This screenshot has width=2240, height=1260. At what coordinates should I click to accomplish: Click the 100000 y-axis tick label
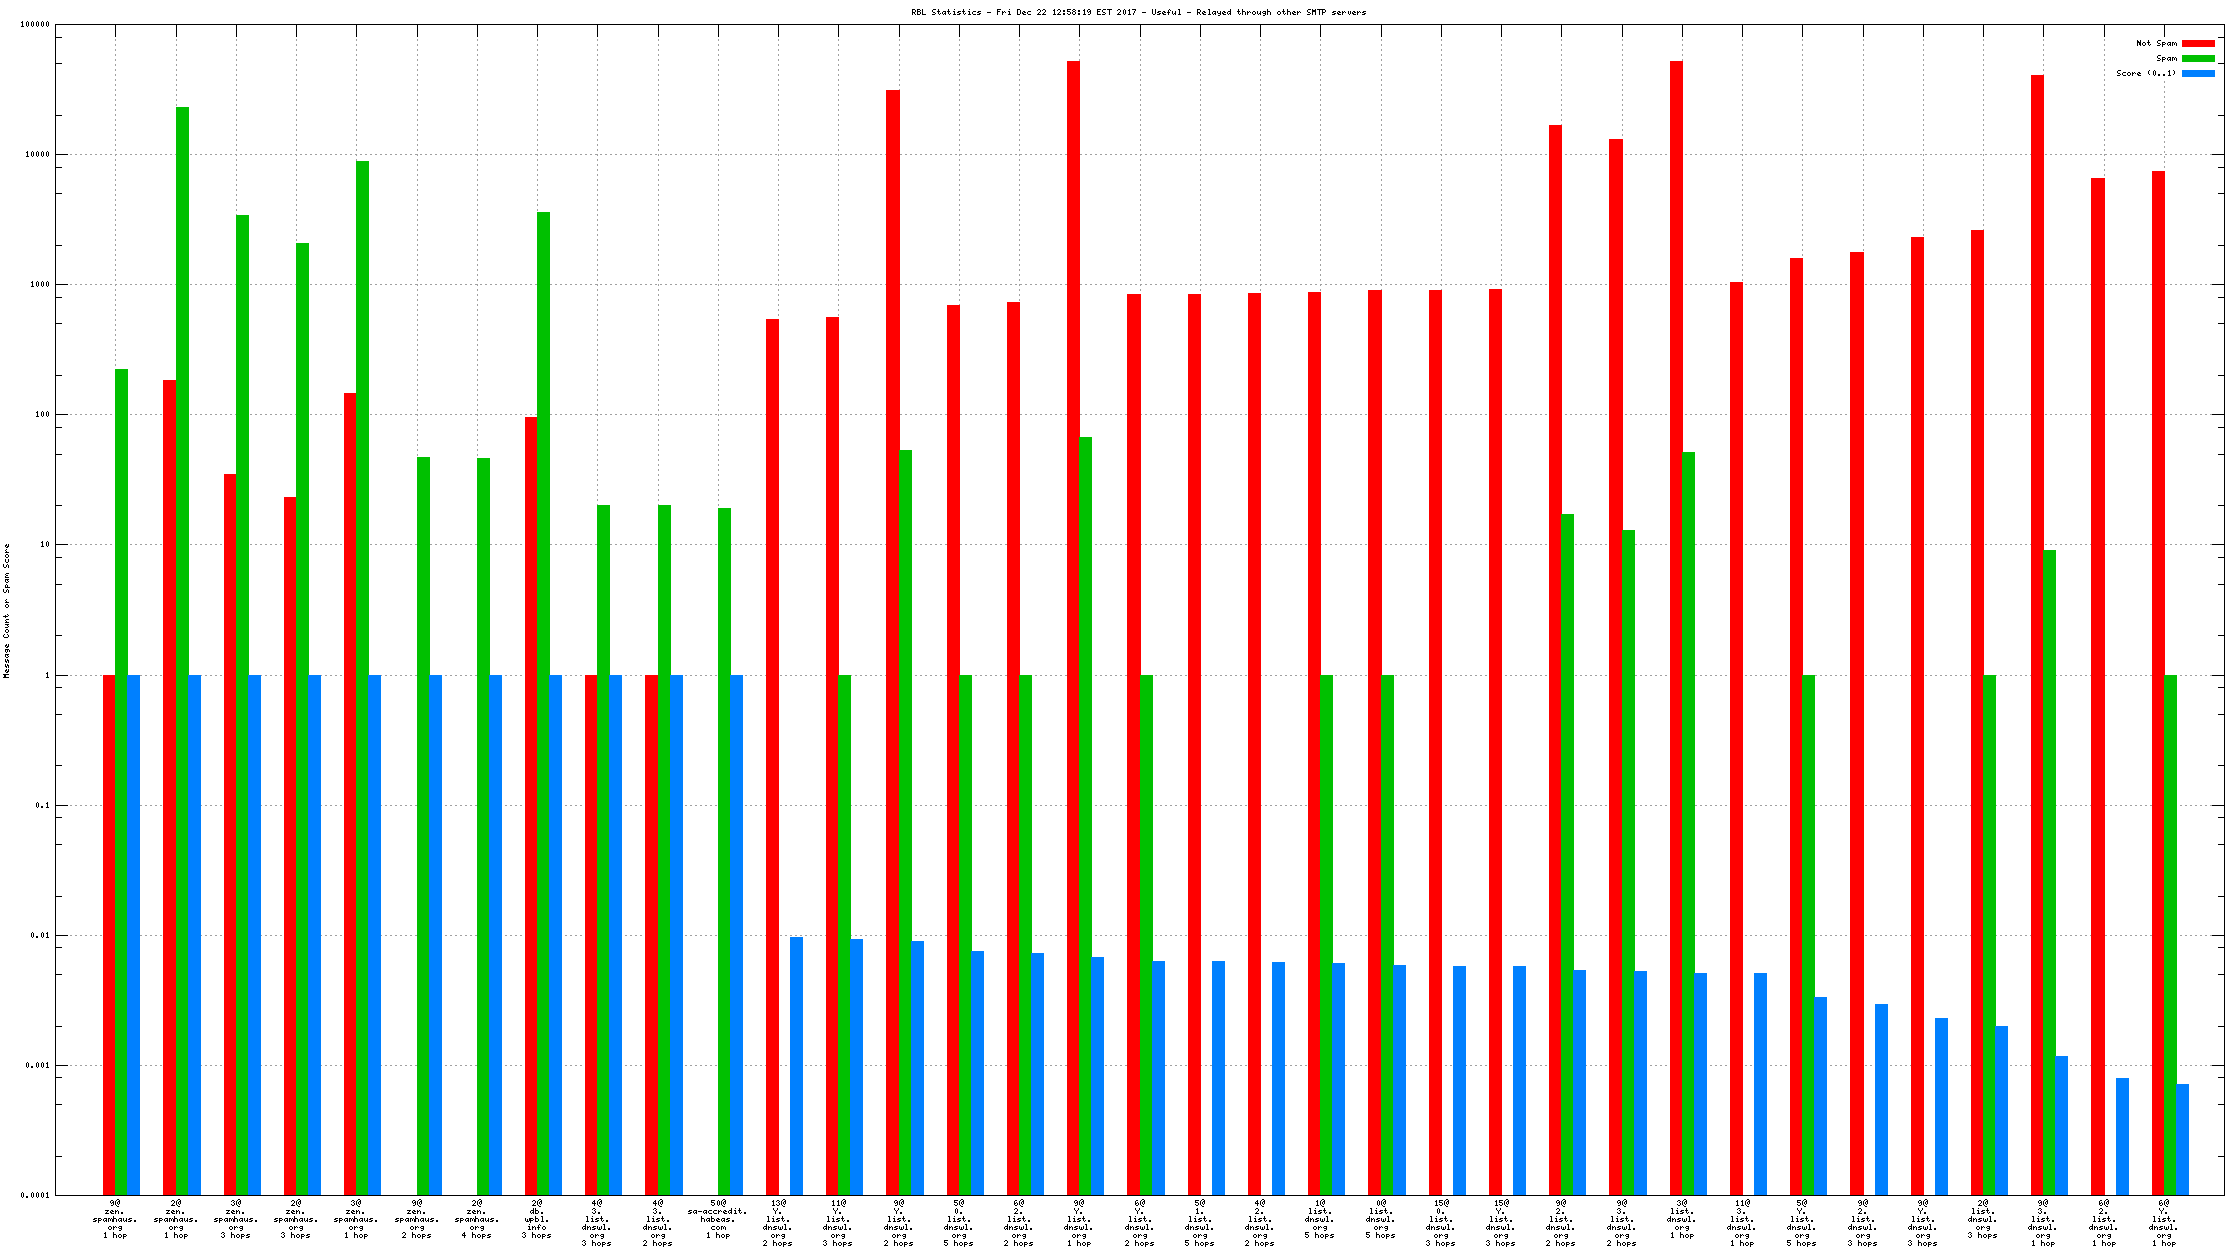coord(35,25)
